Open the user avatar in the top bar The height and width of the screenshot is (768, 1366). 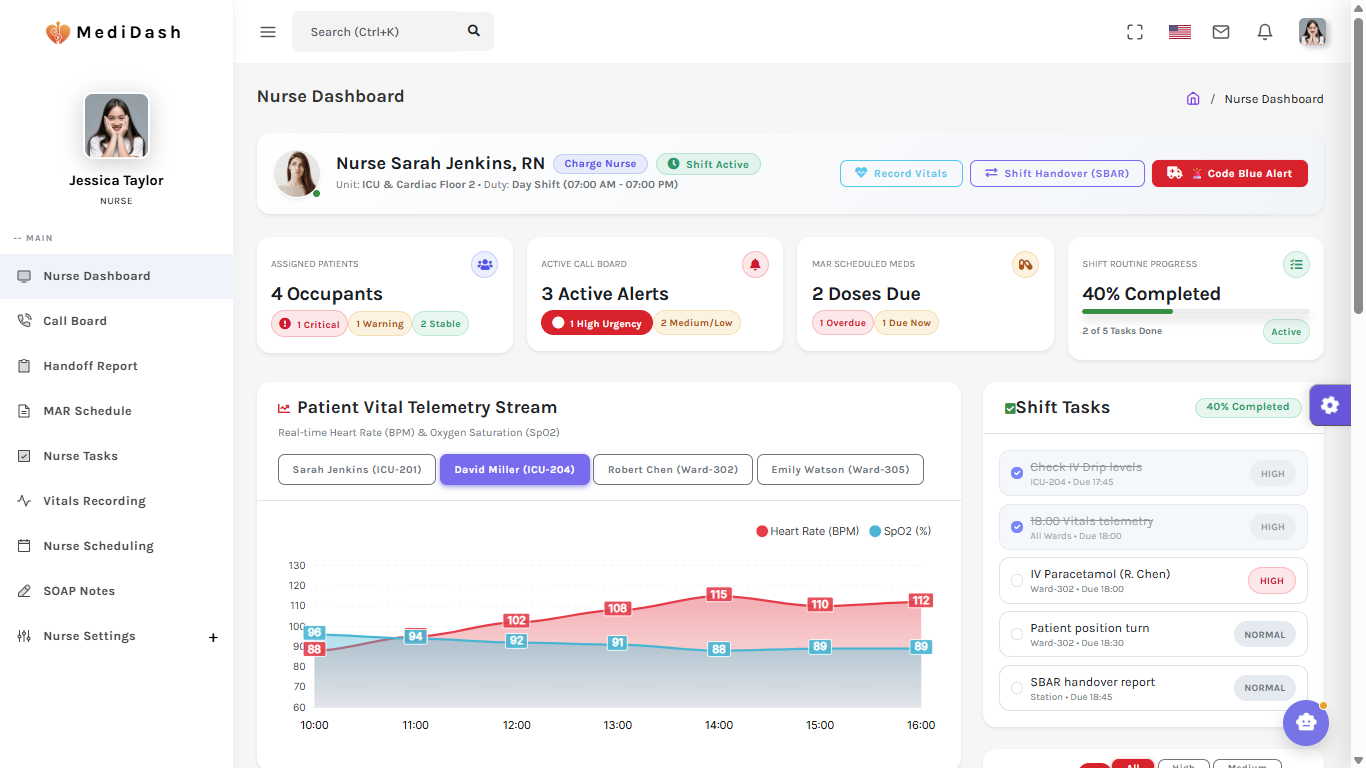1313,32
